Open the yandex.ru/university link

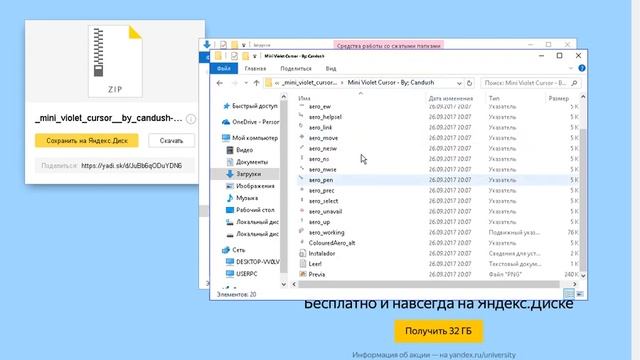[483, 355]
